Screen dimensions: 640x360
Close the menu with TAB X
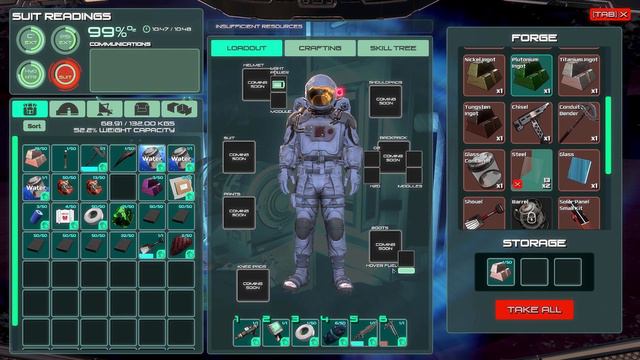(610, 15)
